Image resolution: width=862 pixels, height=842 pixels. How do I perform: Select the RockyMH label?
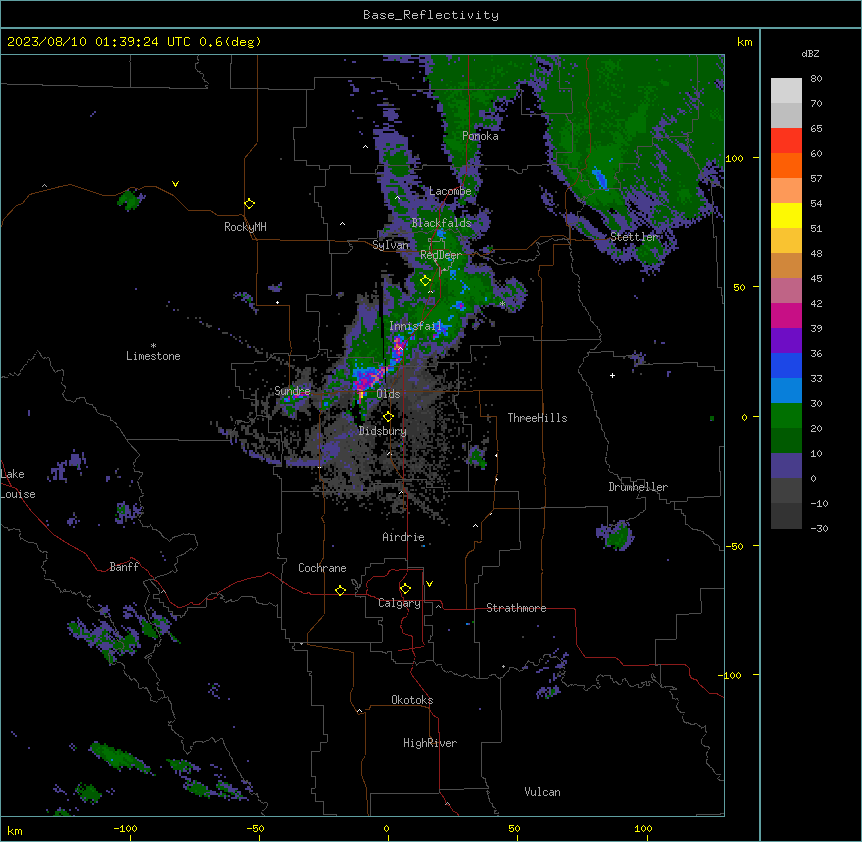click(245, 227)
